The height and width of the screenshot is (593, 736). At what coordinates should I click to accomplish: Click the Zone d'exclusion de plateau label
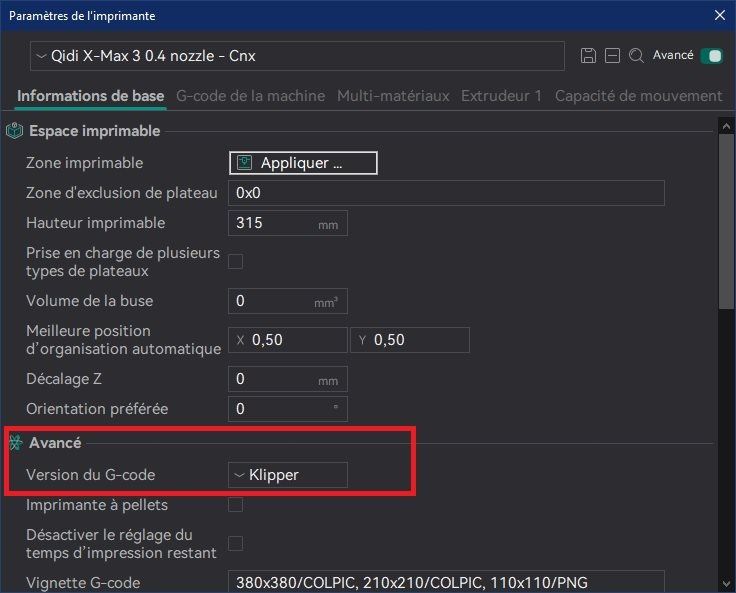pos(122,193)
